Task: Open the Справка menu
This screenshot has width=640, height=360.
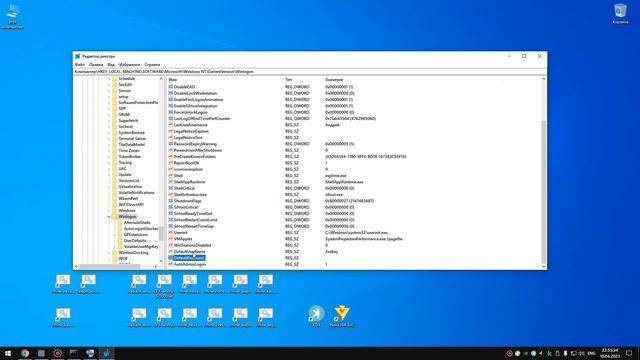Action: [152, 64]
